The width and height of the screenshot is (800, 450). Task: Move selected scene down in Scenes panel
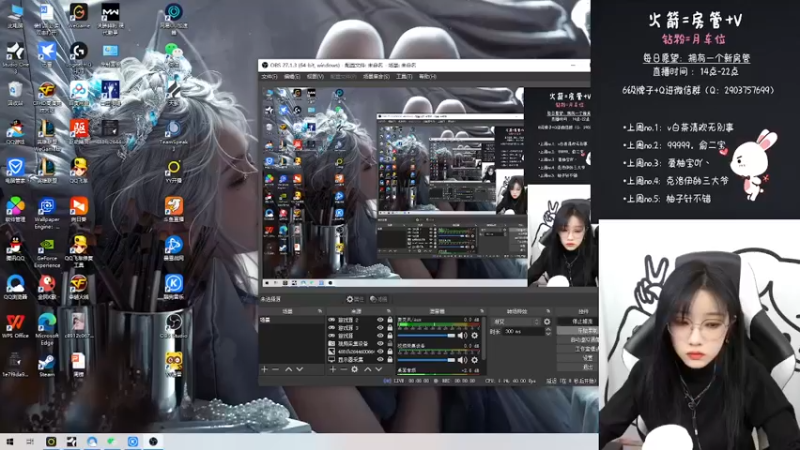[x=299, y=369]
